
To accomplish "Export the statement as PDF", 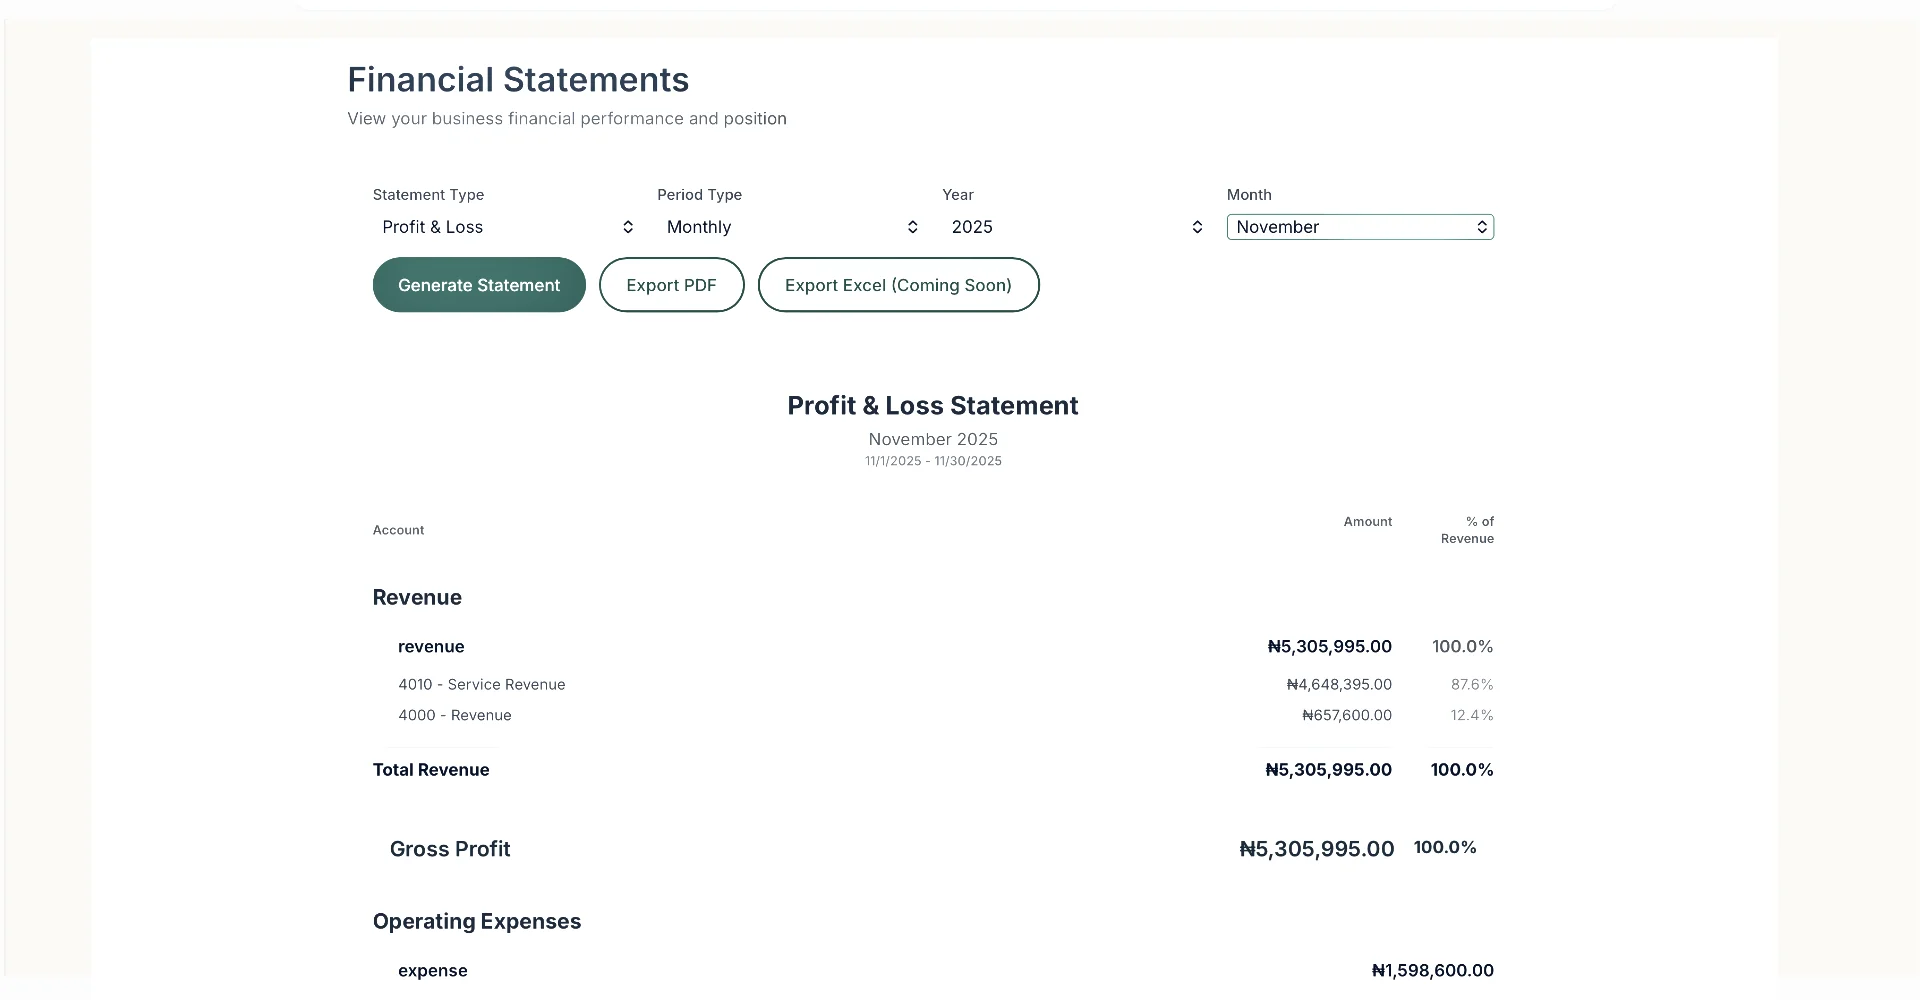I will pos(671,285).
